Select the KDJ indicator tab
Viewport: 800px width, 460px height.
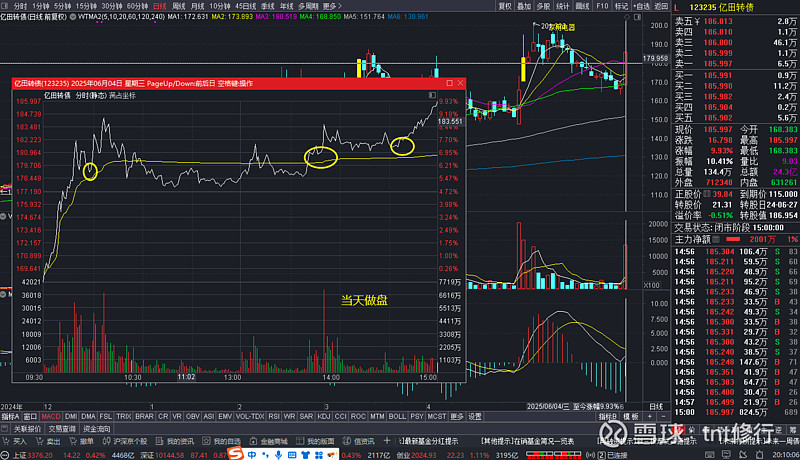(323, 417)
